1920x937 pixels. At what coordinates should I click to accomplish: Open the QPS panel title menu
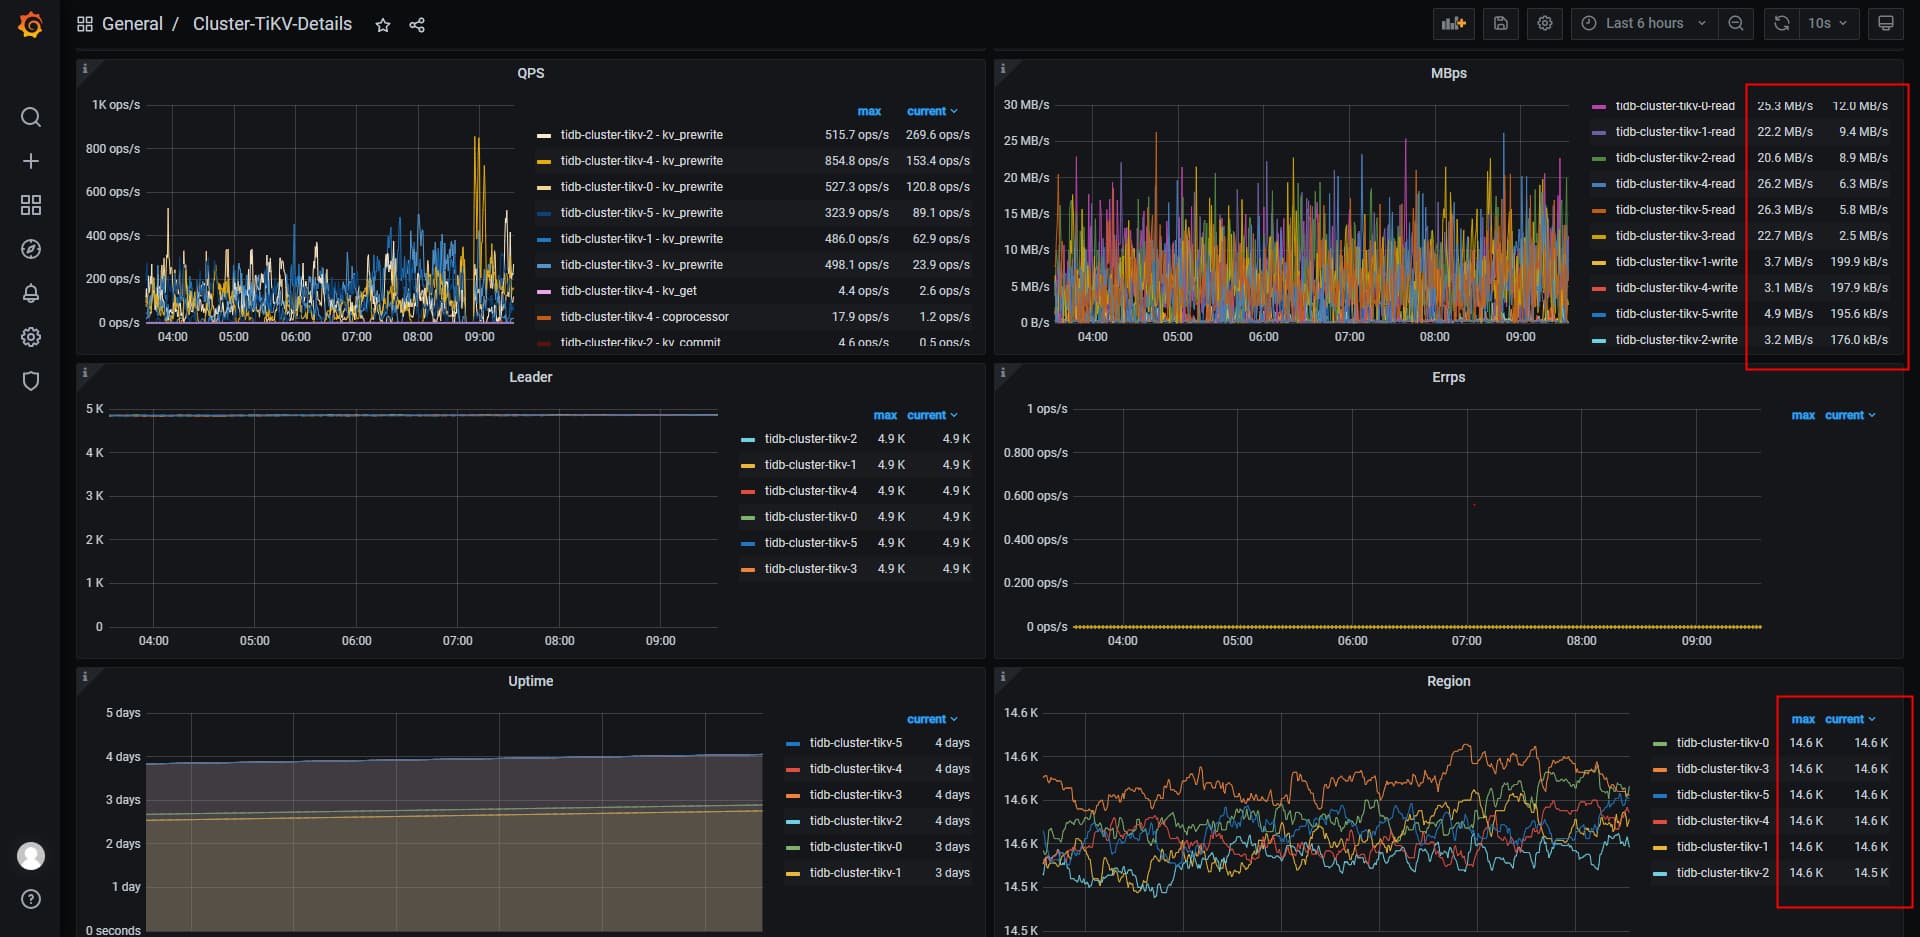(530, 73)
